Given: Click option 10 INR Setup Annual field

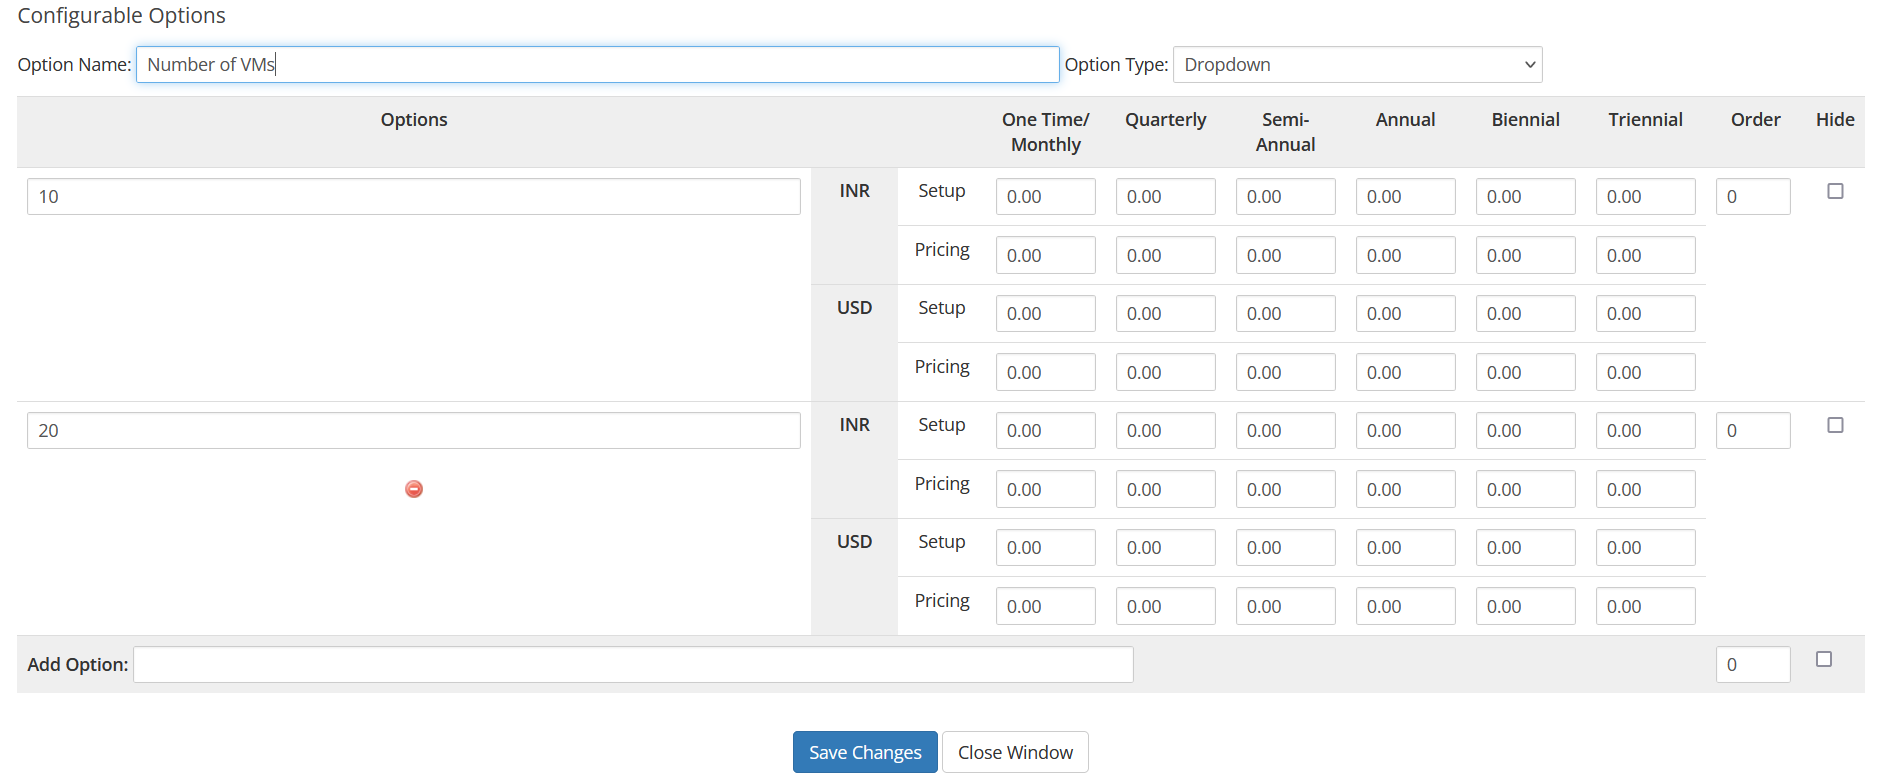Looking at the screenshot, I should click(x=1405, y=197).
